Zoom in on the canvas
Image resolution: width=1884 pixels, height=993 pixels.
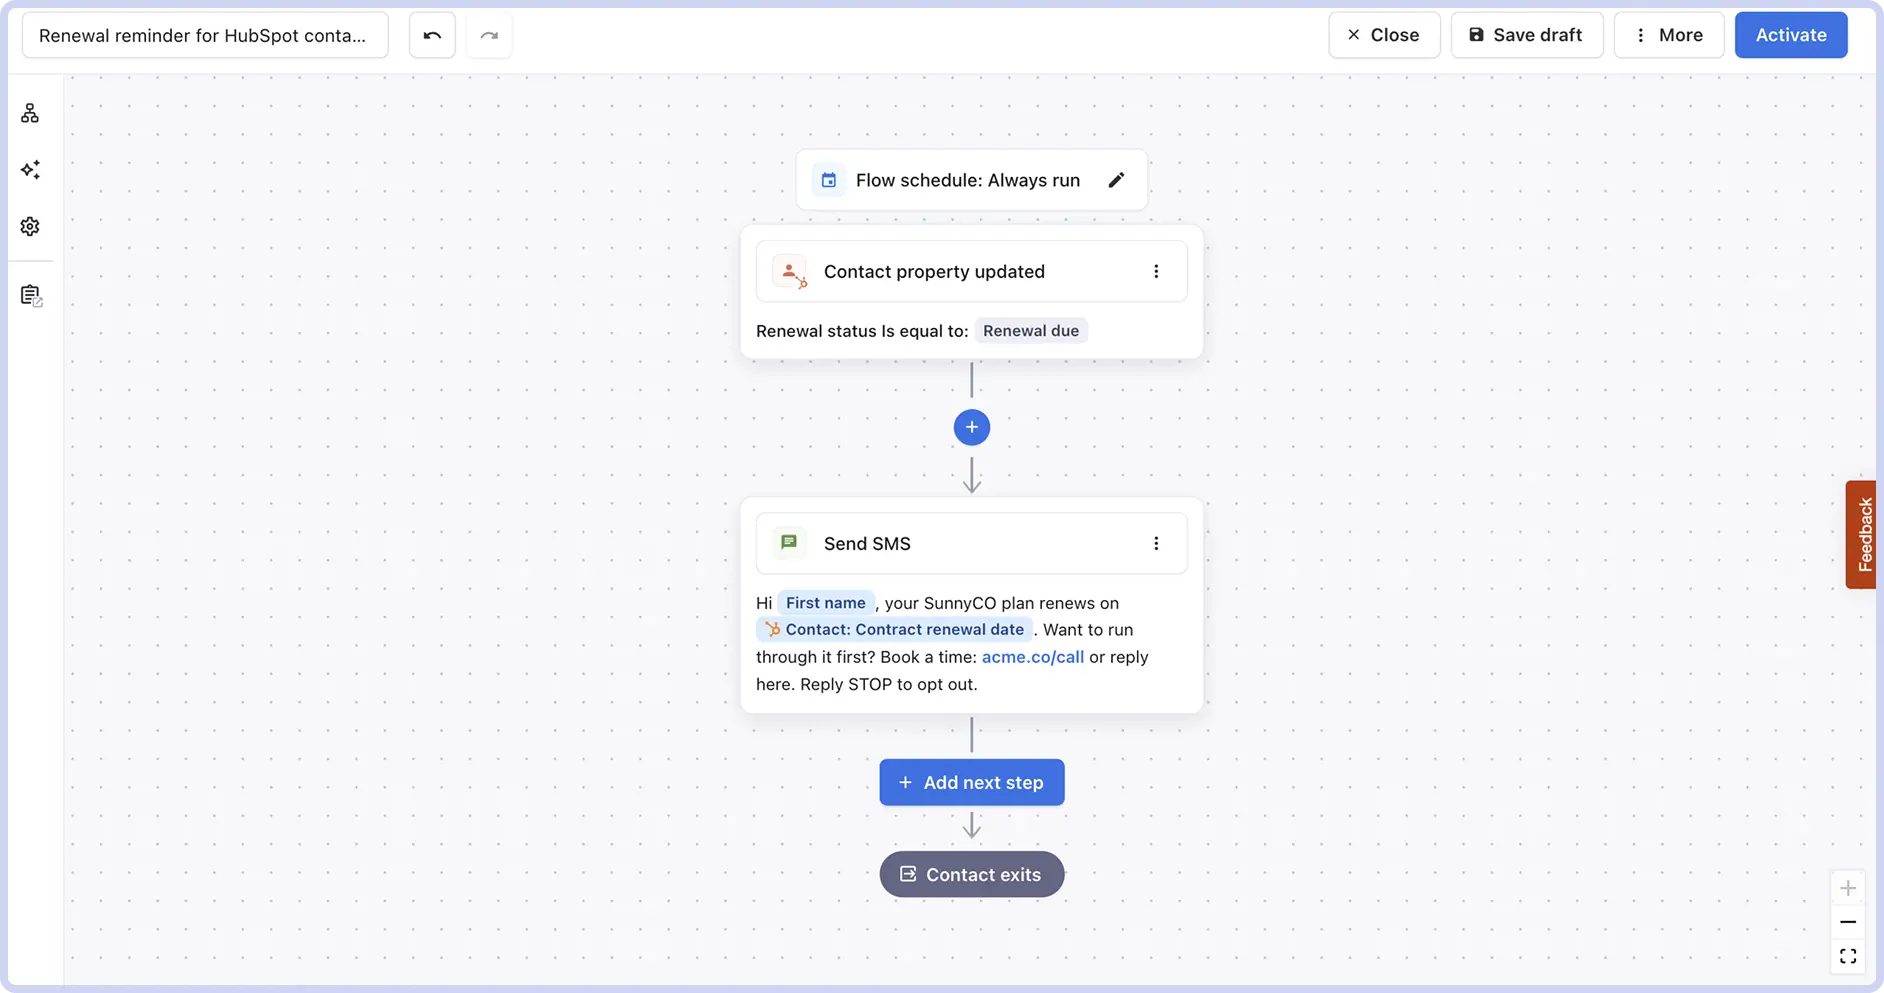1848,888
